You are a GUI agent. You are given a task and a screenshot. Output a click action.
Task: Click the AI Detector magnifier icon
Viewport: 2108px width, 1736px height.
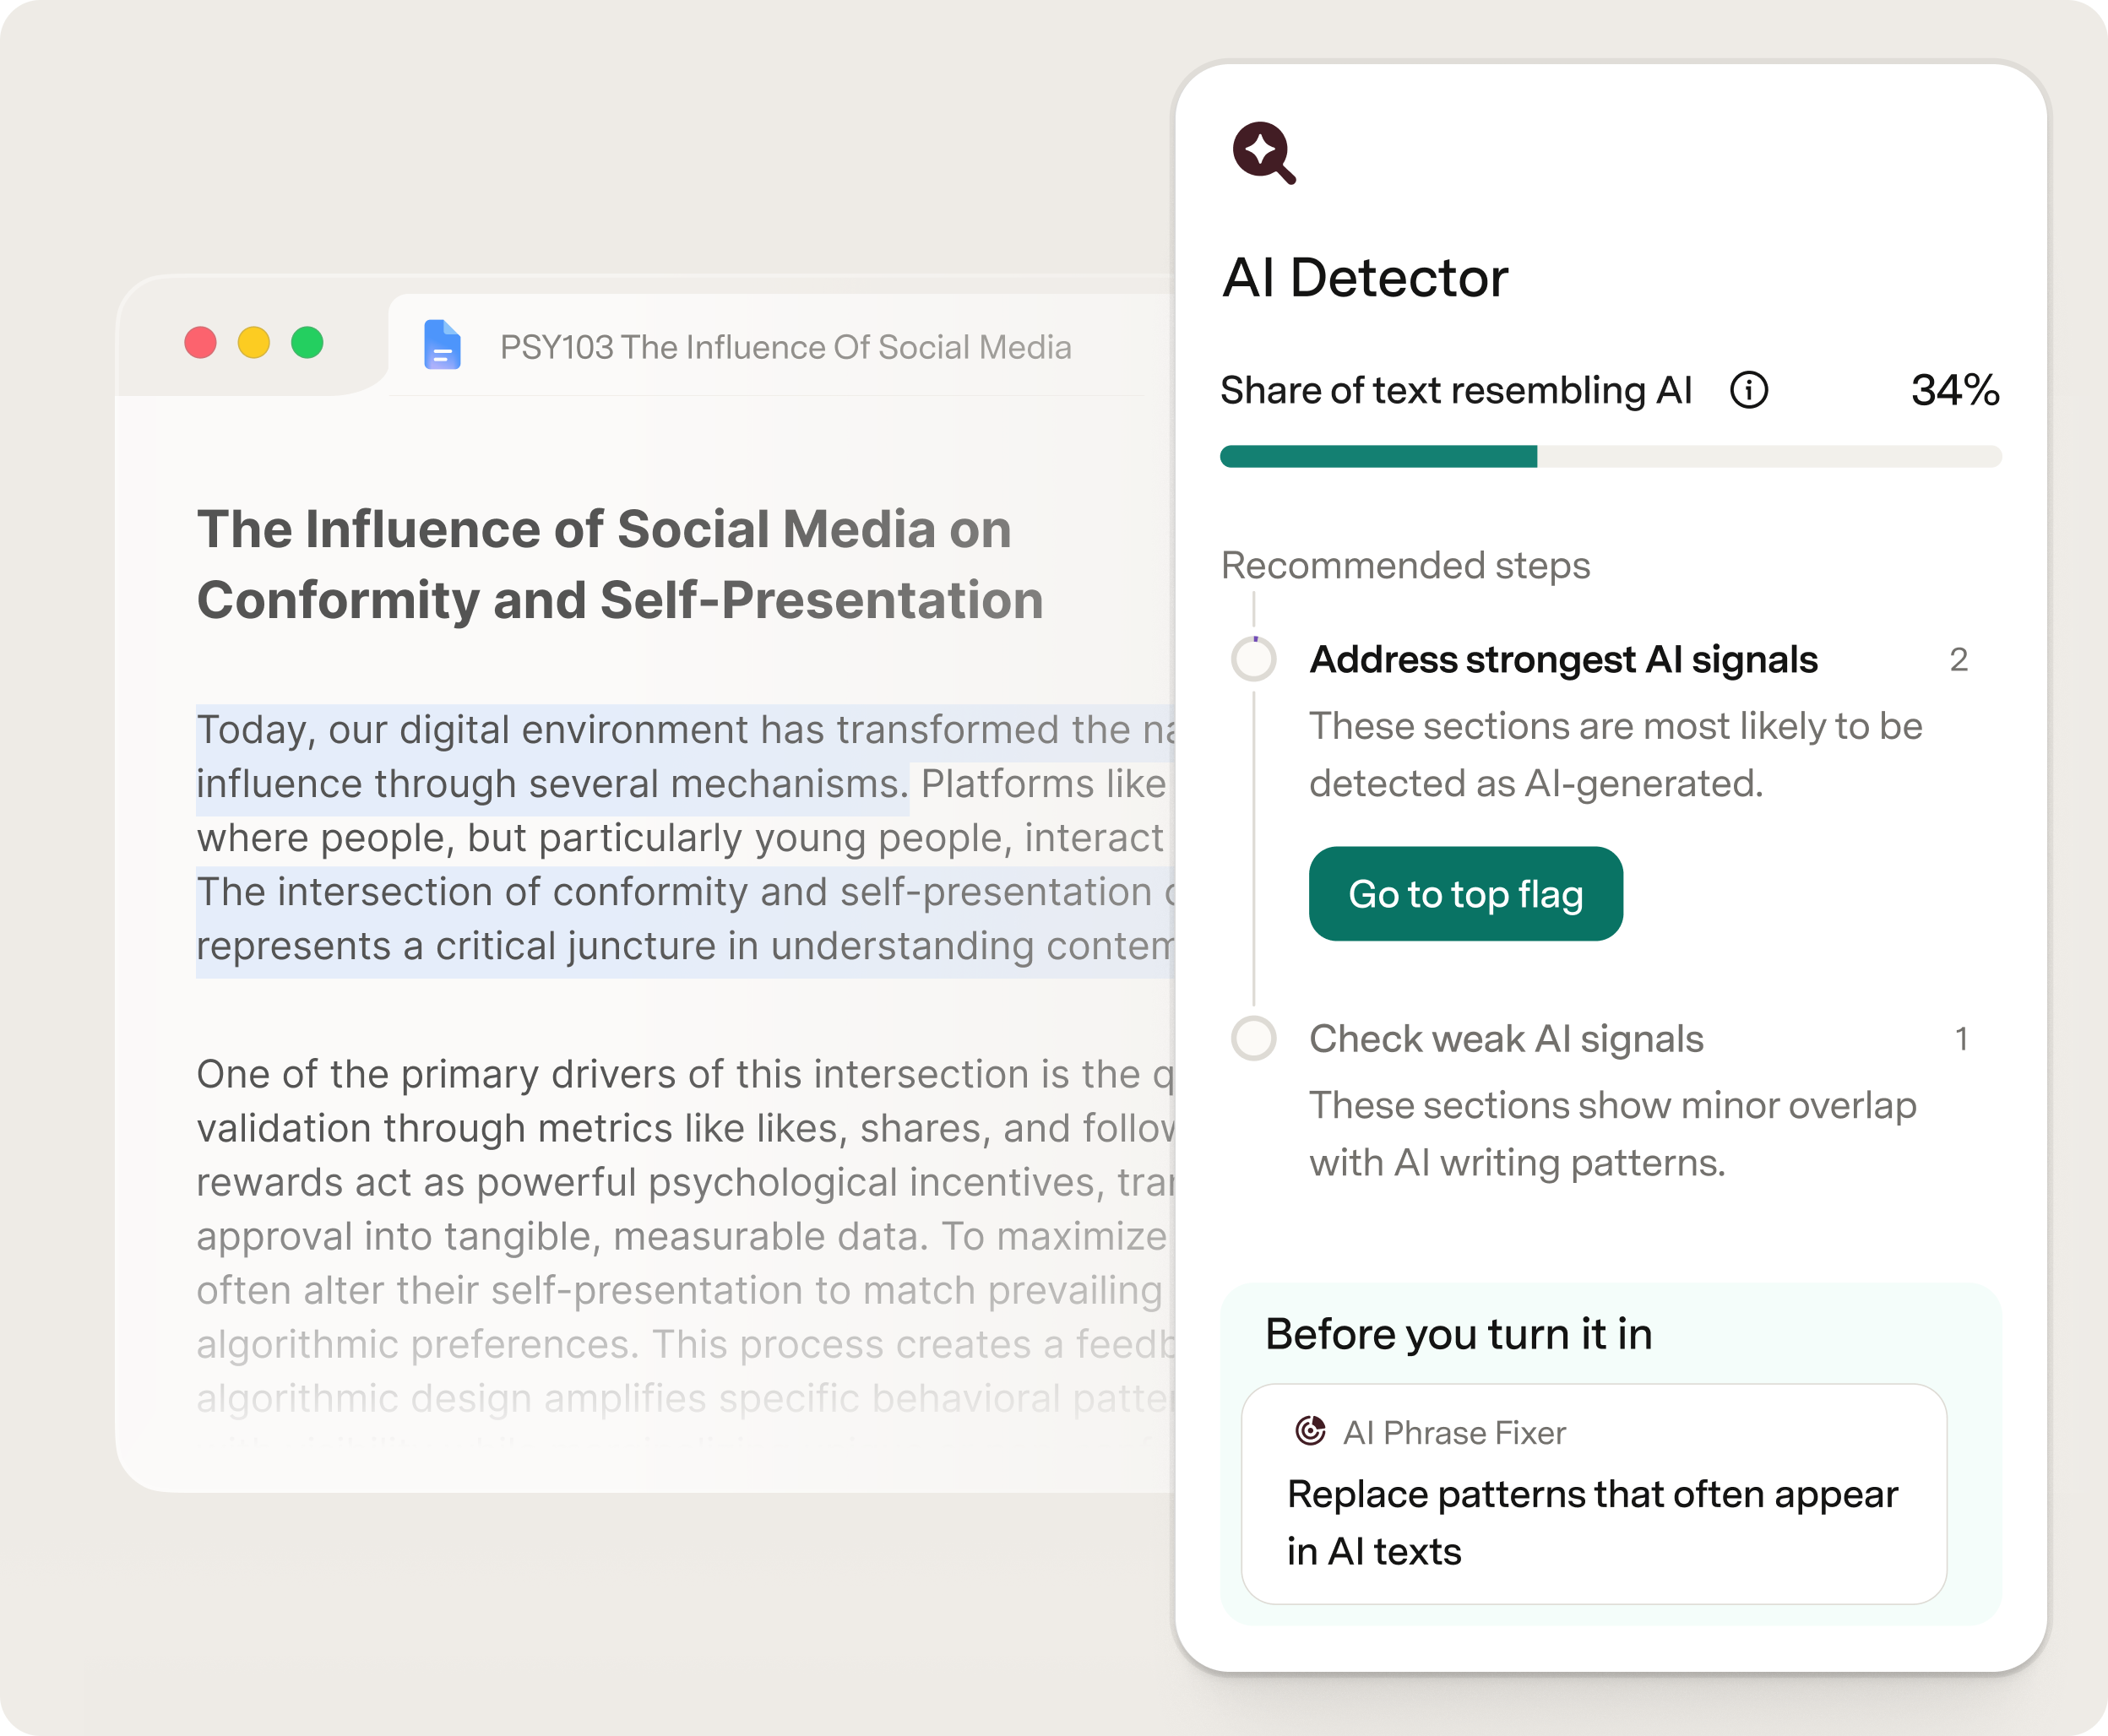pyautogui.click(x=1264, y=153)
